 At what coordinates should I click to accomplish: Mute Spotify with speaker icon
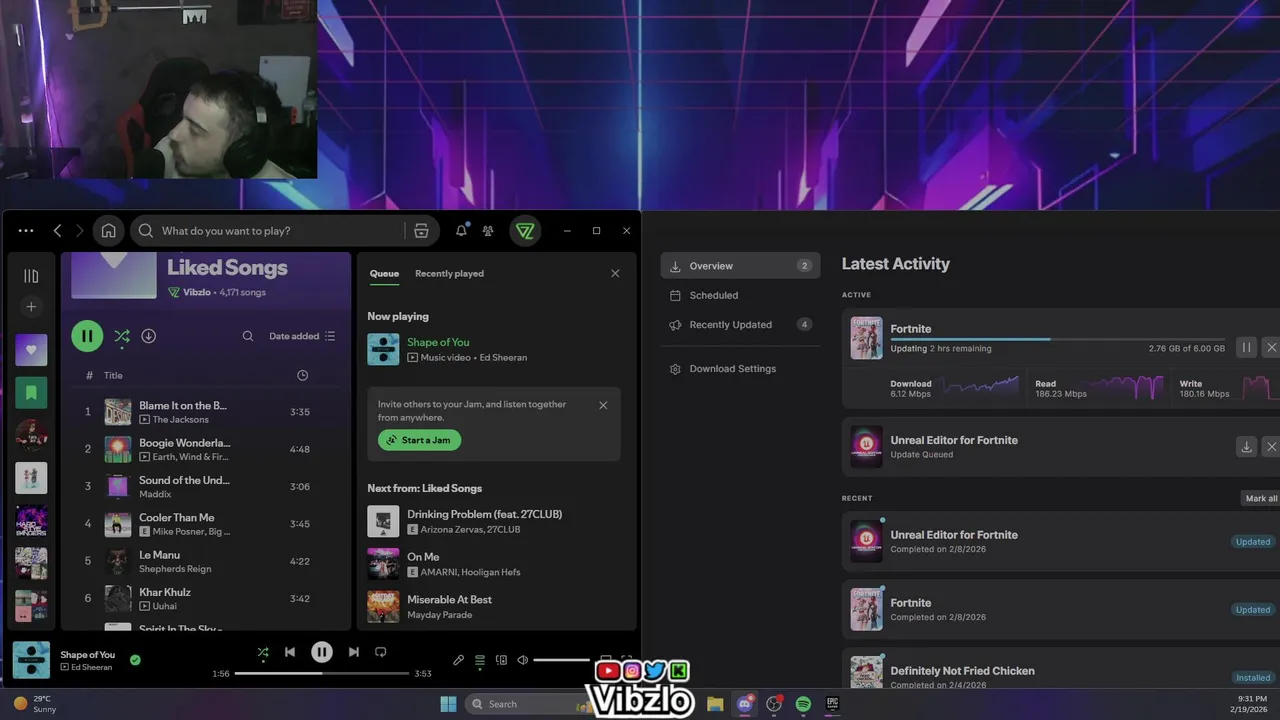(522, 660)
